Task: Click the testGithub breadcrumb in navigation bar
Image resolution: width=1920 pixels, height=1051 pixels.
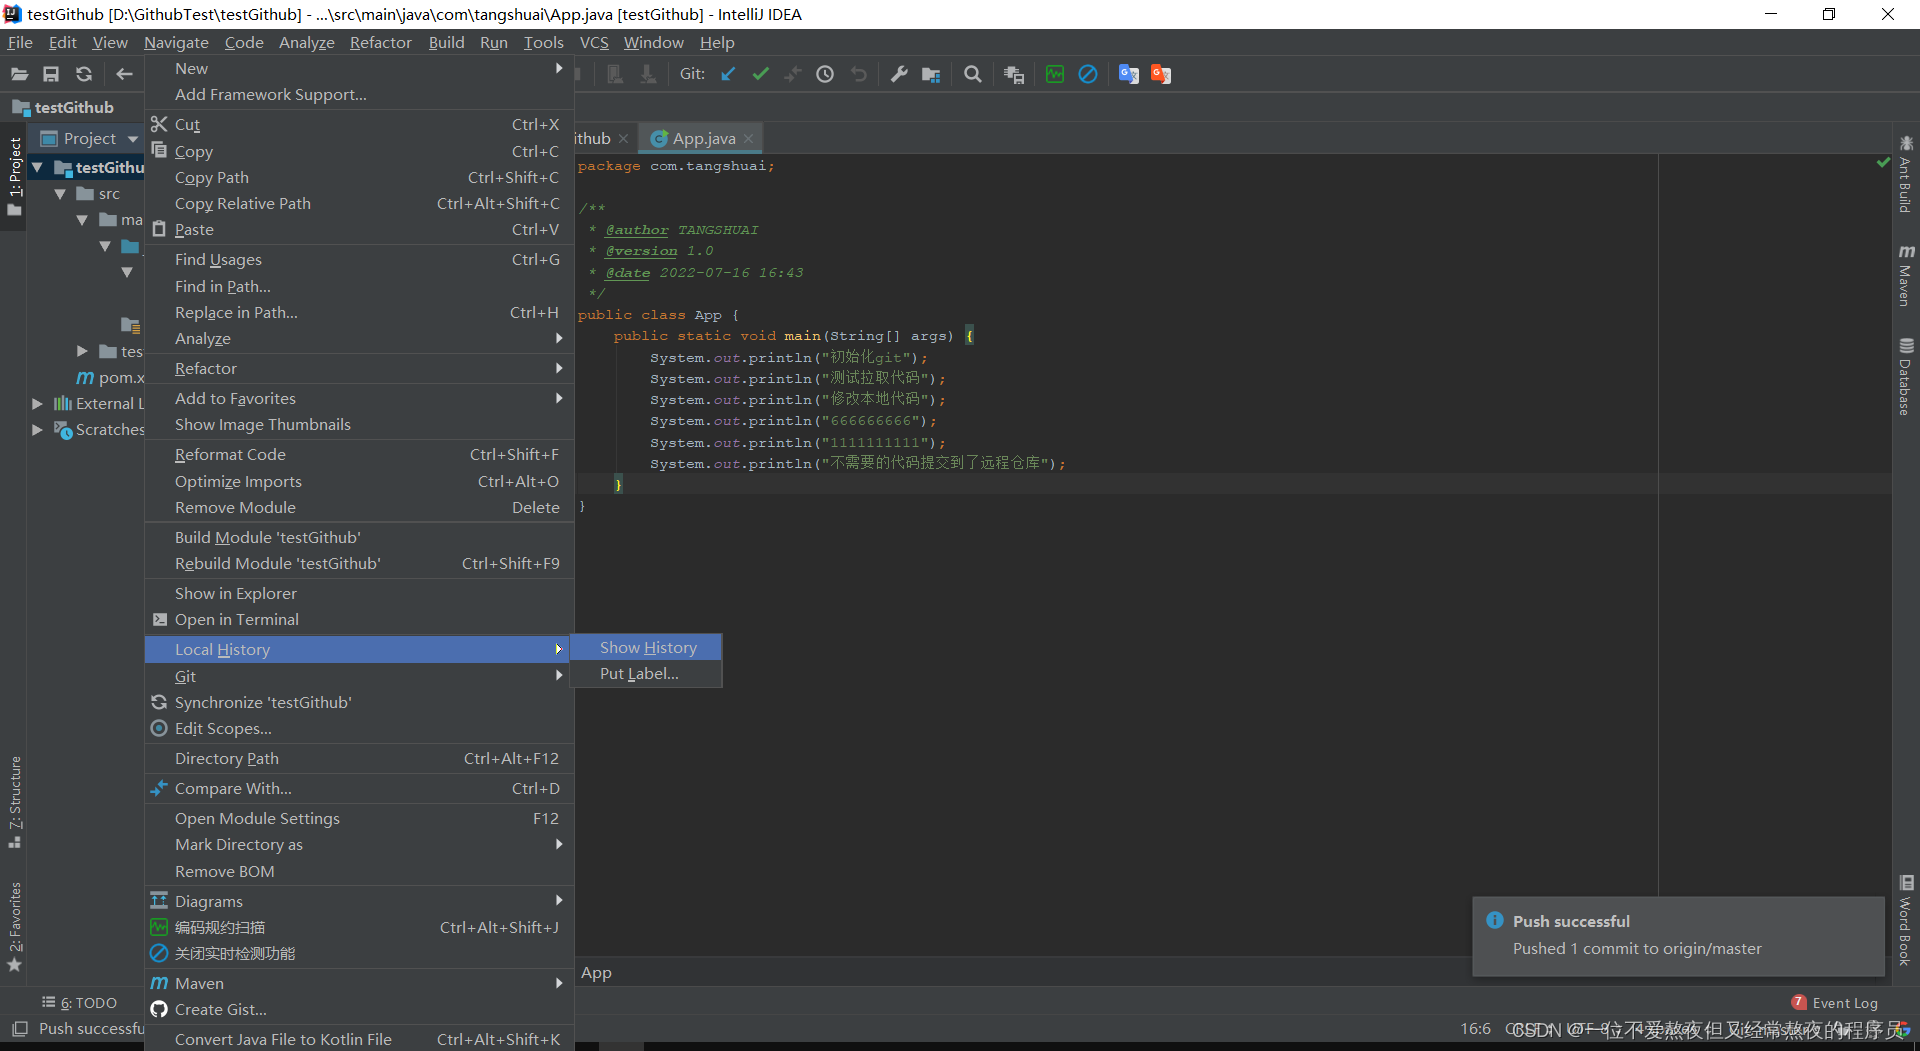Action: tap(63, 108)
